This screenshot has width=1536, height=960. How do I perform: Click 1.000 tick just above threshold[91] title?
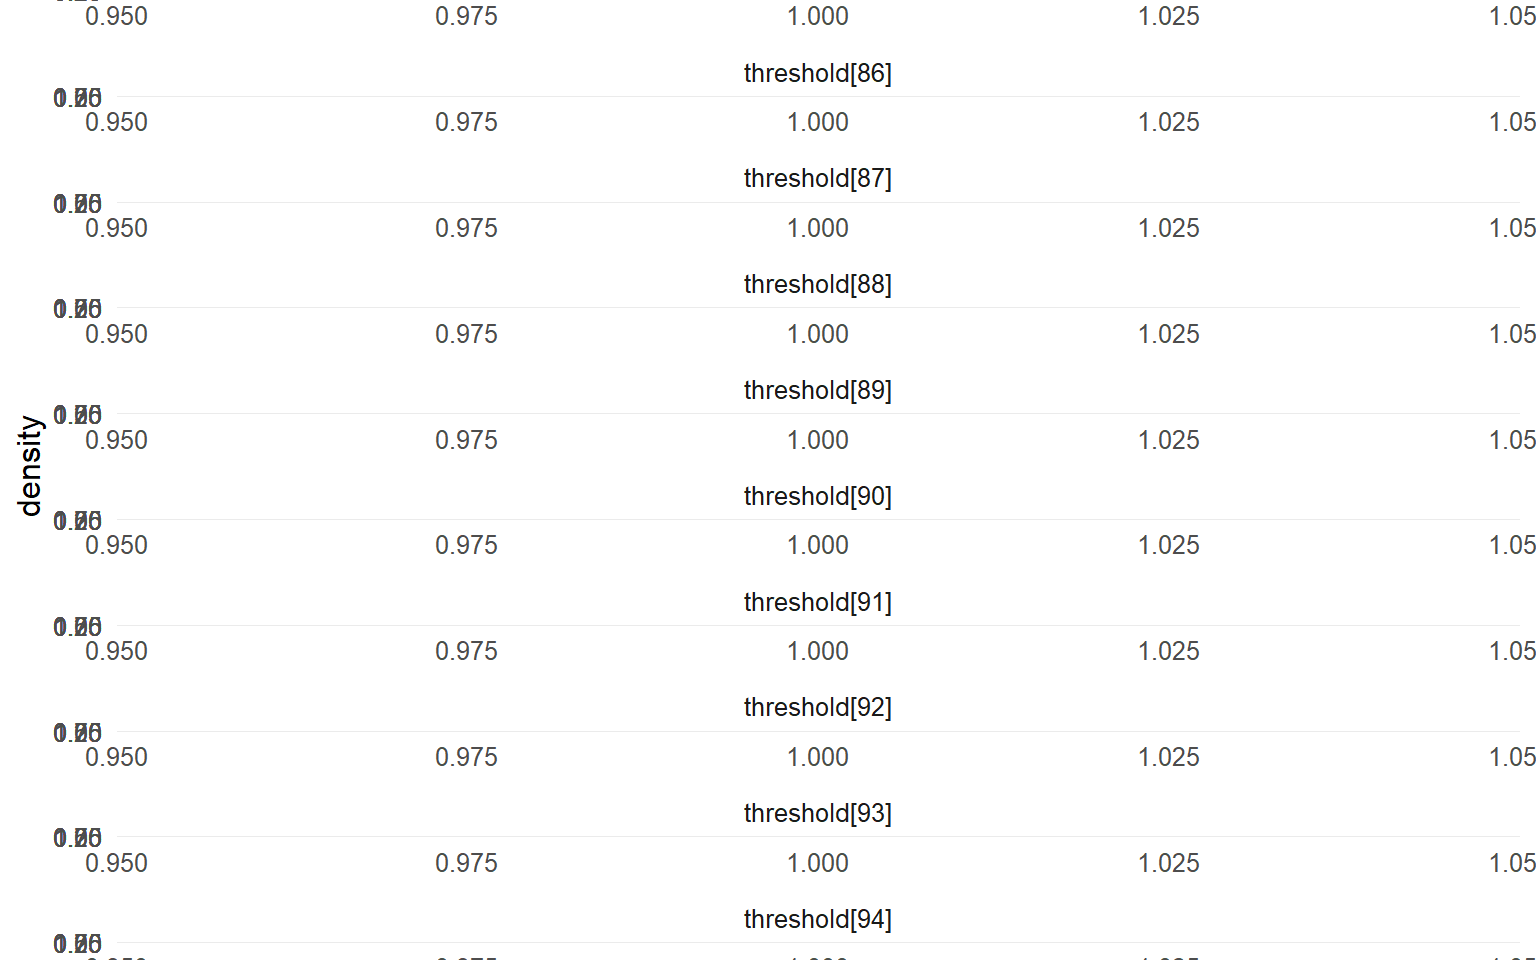[x=817, y=545]
